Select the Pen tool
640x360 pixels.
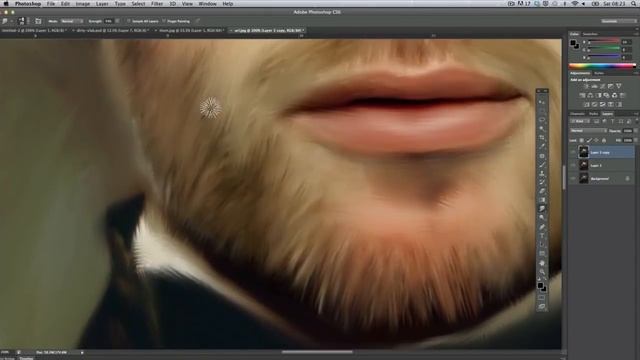(x=542, y=227)
